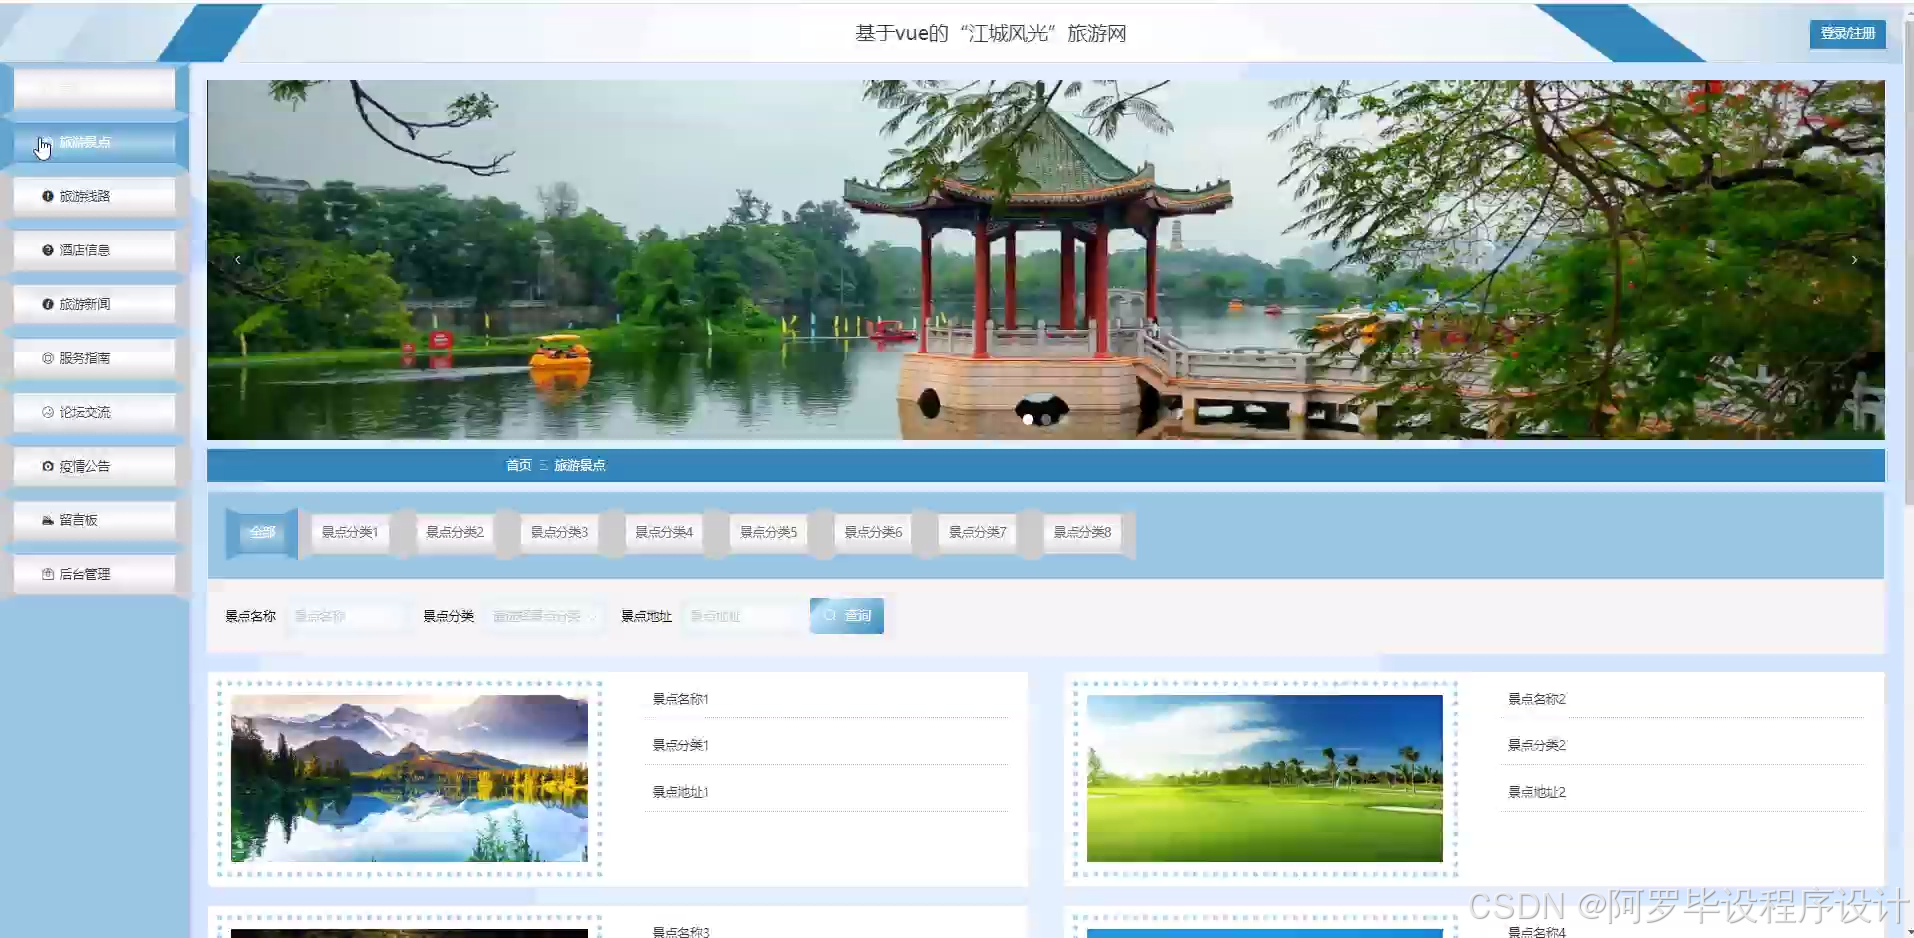Click the 景点名称4 title text

click(1537, 932)
